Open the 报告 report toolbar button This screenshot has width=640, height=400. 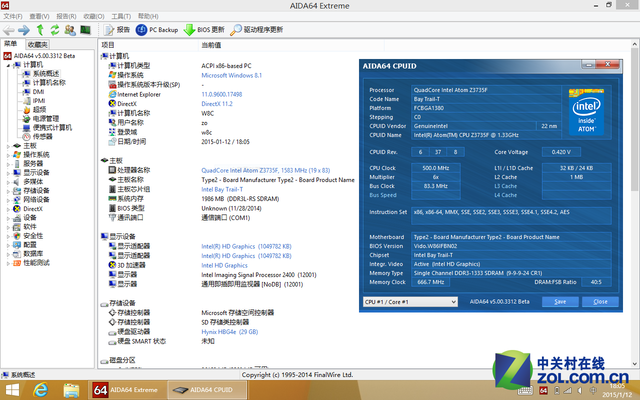pos(117,30)
